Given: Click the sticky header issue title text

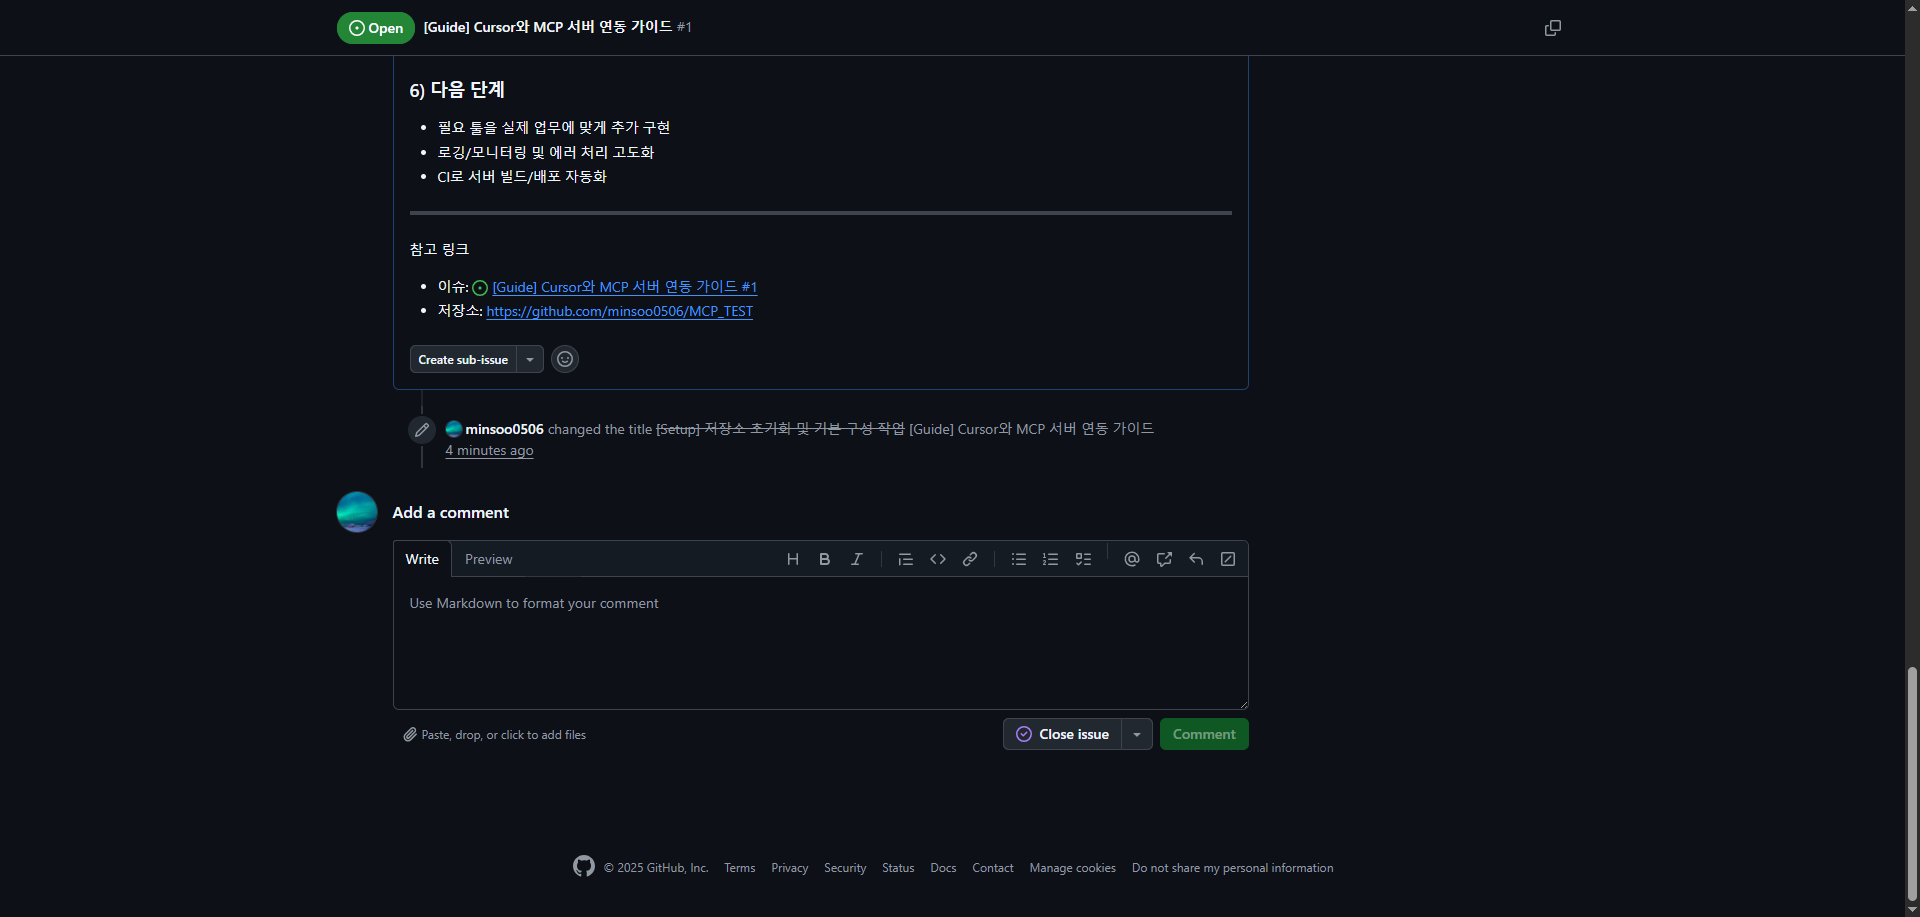Looking at the screenshot, I should (548, 27).
